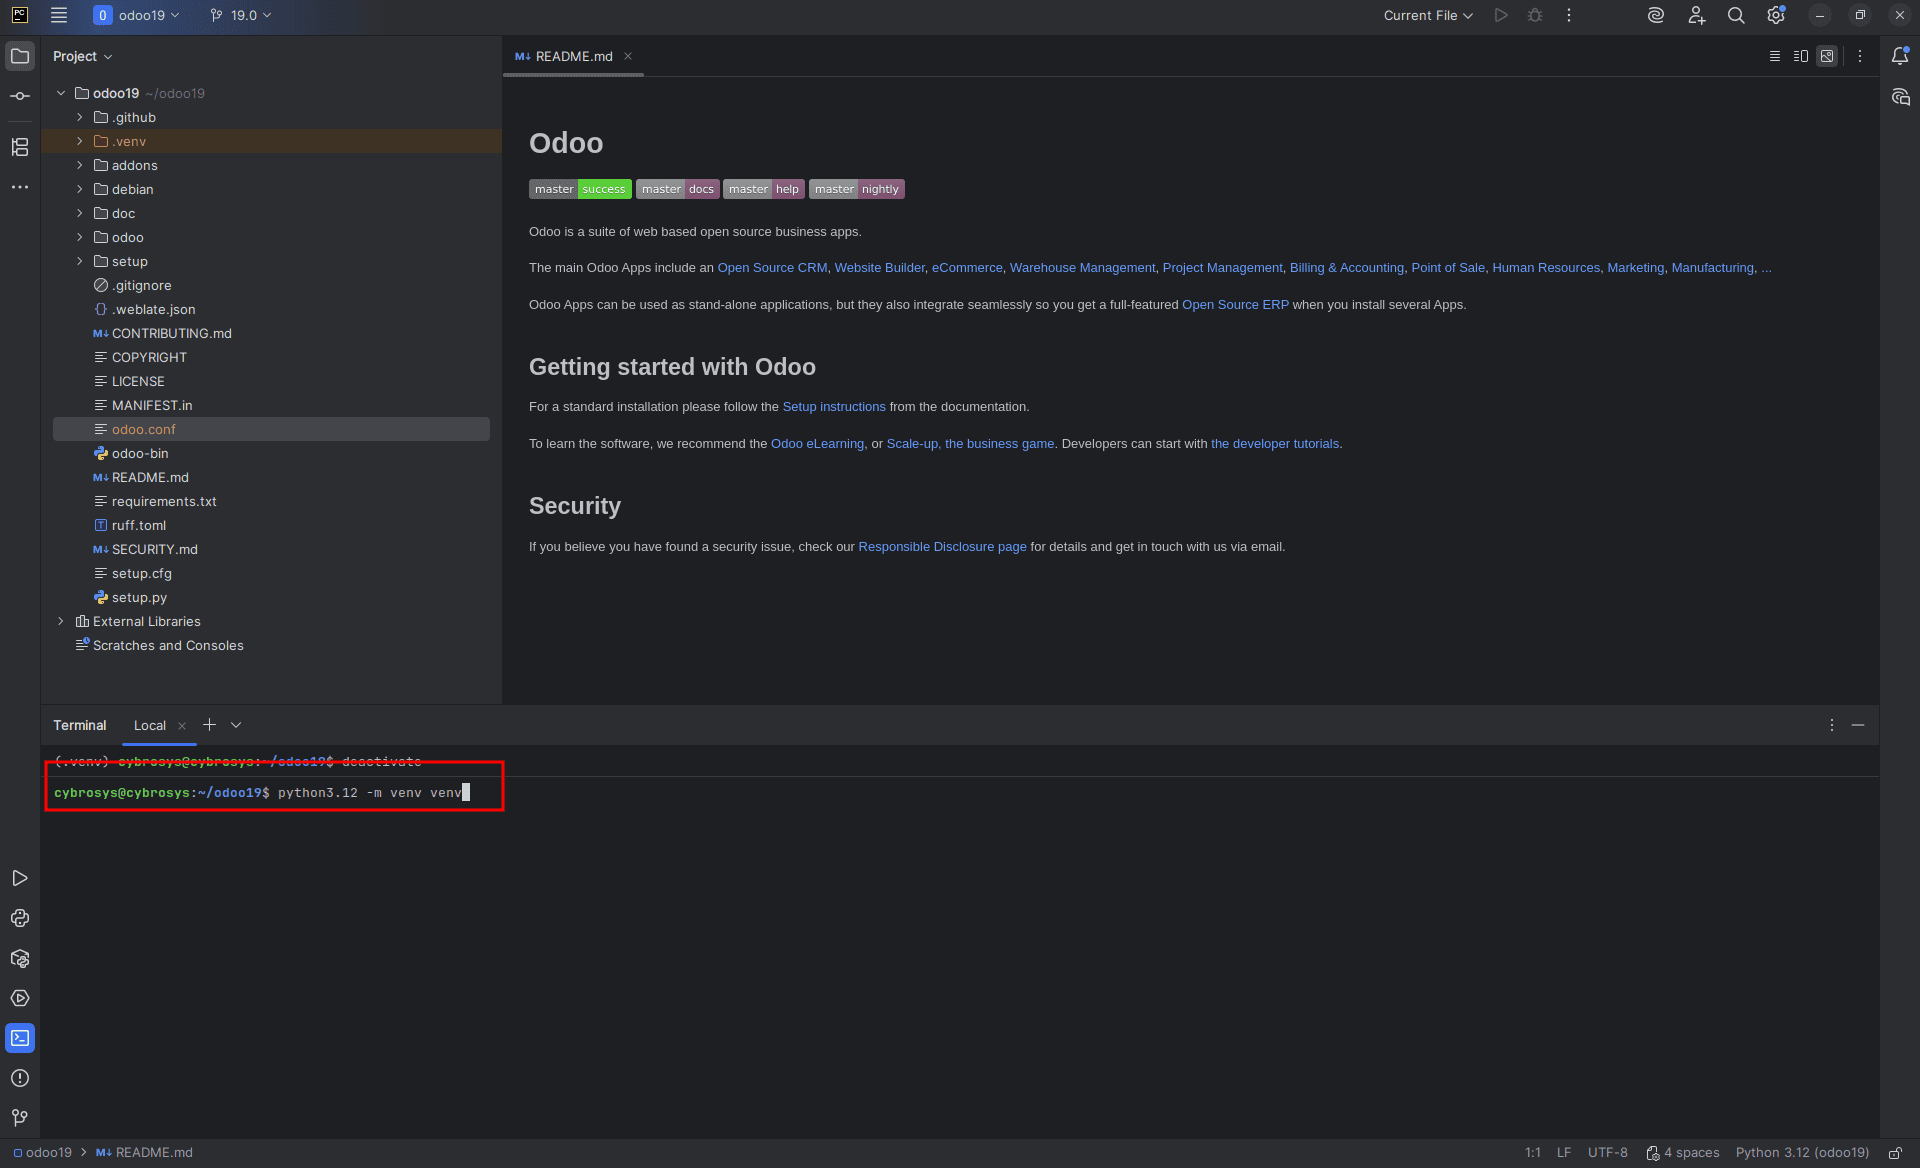
Task: Add a new terminal session
Action: (x=209, y=725)
